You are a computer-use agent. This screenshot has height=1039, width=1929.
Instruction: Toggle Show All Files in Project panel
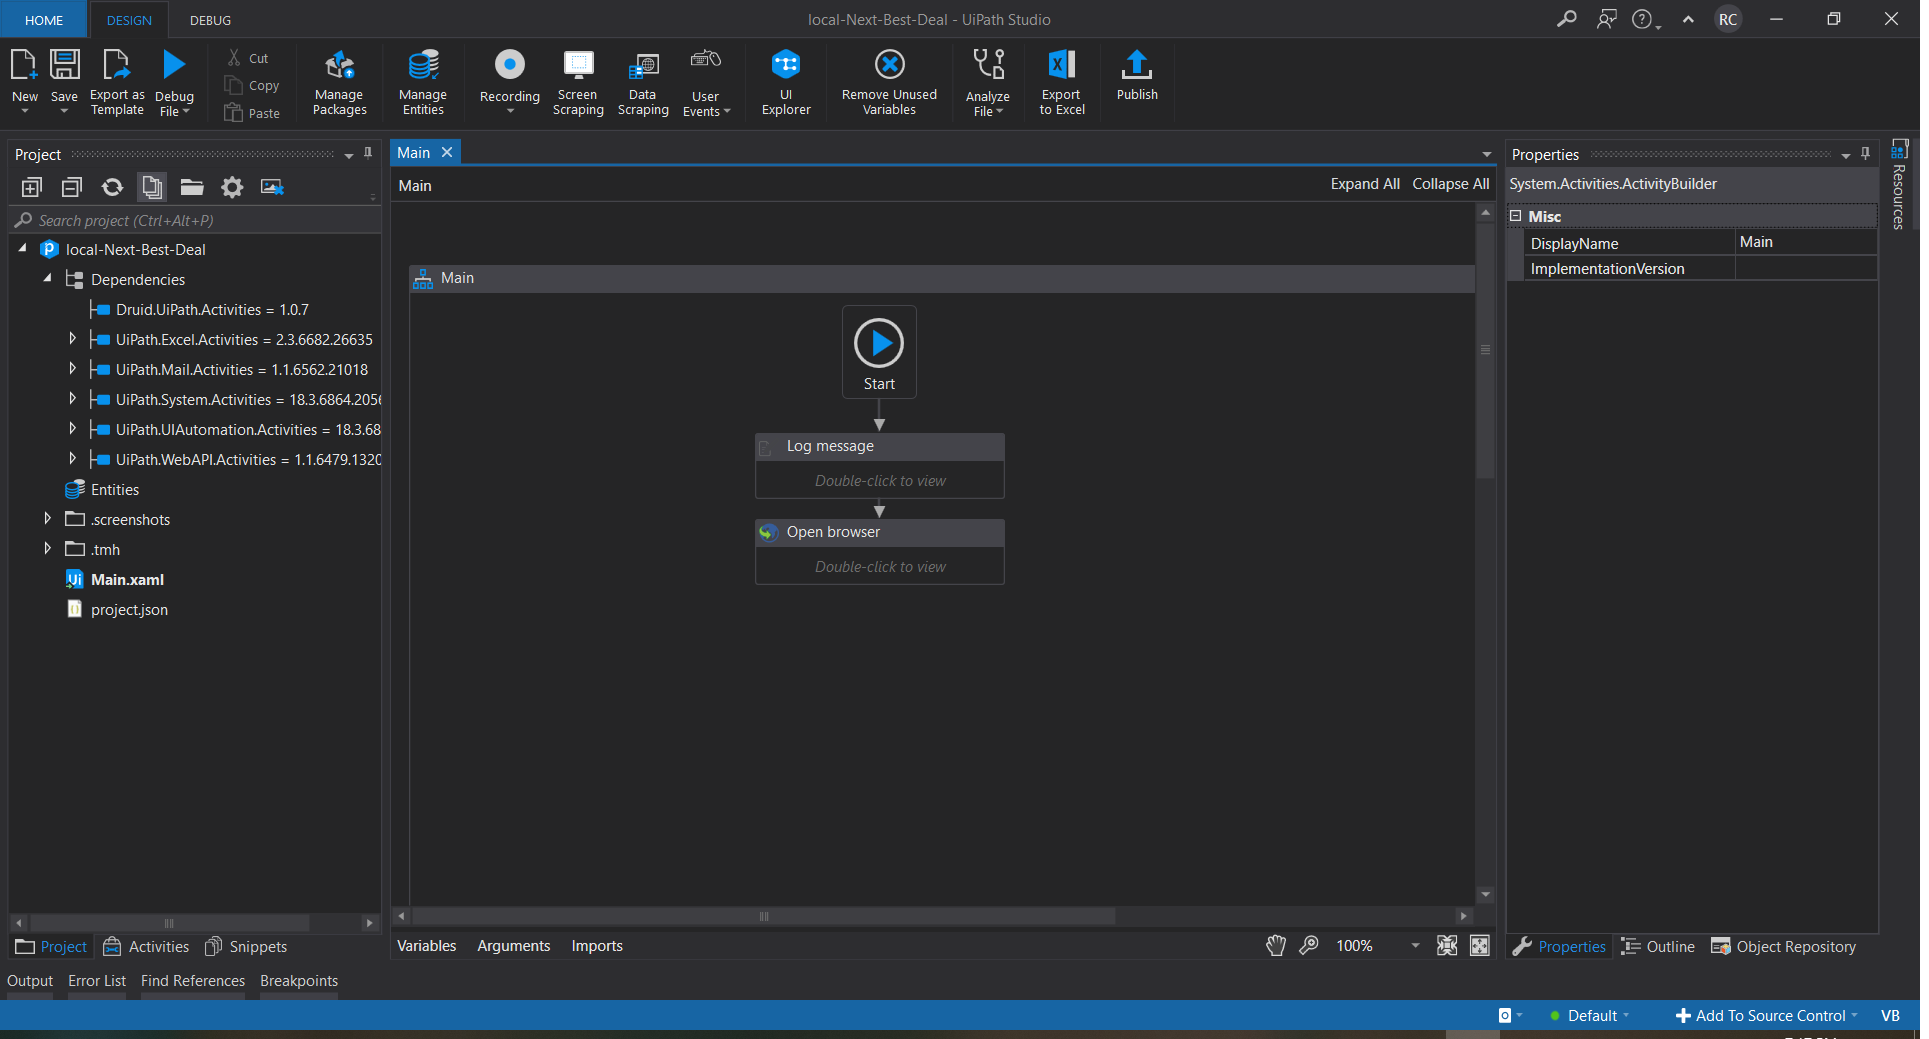[x=152, y=187]
